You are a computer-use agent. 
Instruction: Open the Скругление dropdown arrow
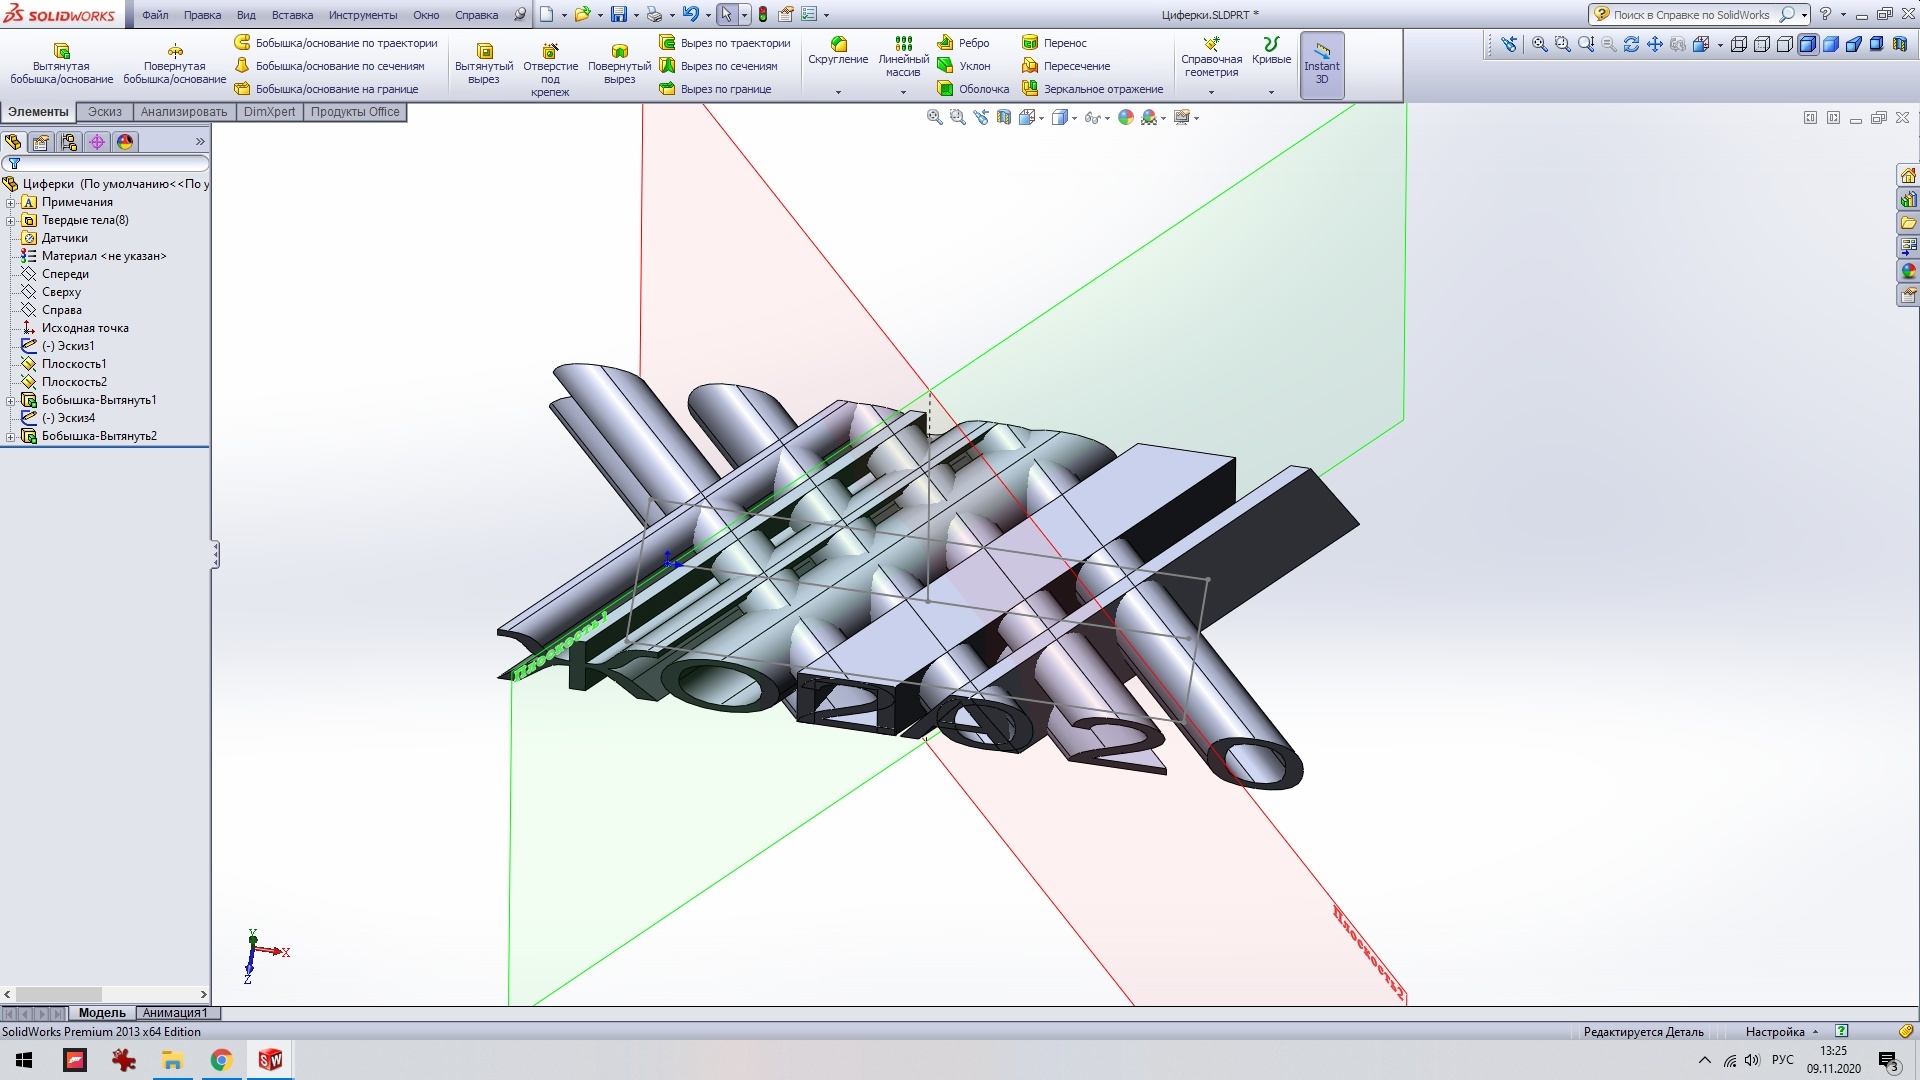click(838, 92)
